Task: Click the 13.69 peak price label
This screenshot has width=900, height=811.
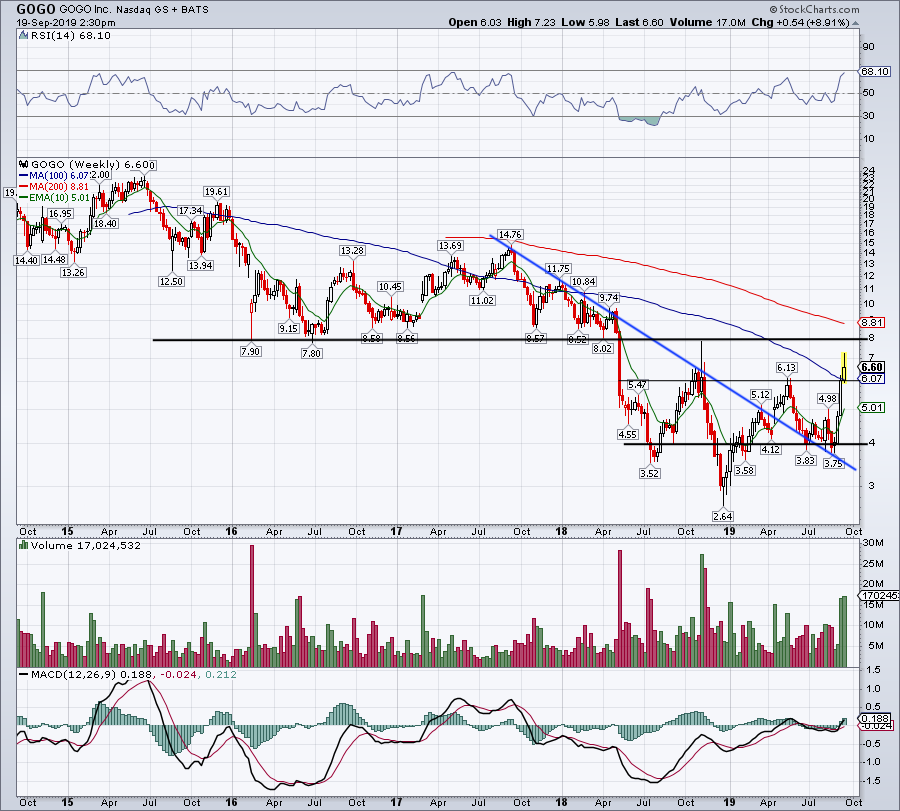Action: (450, 245)
